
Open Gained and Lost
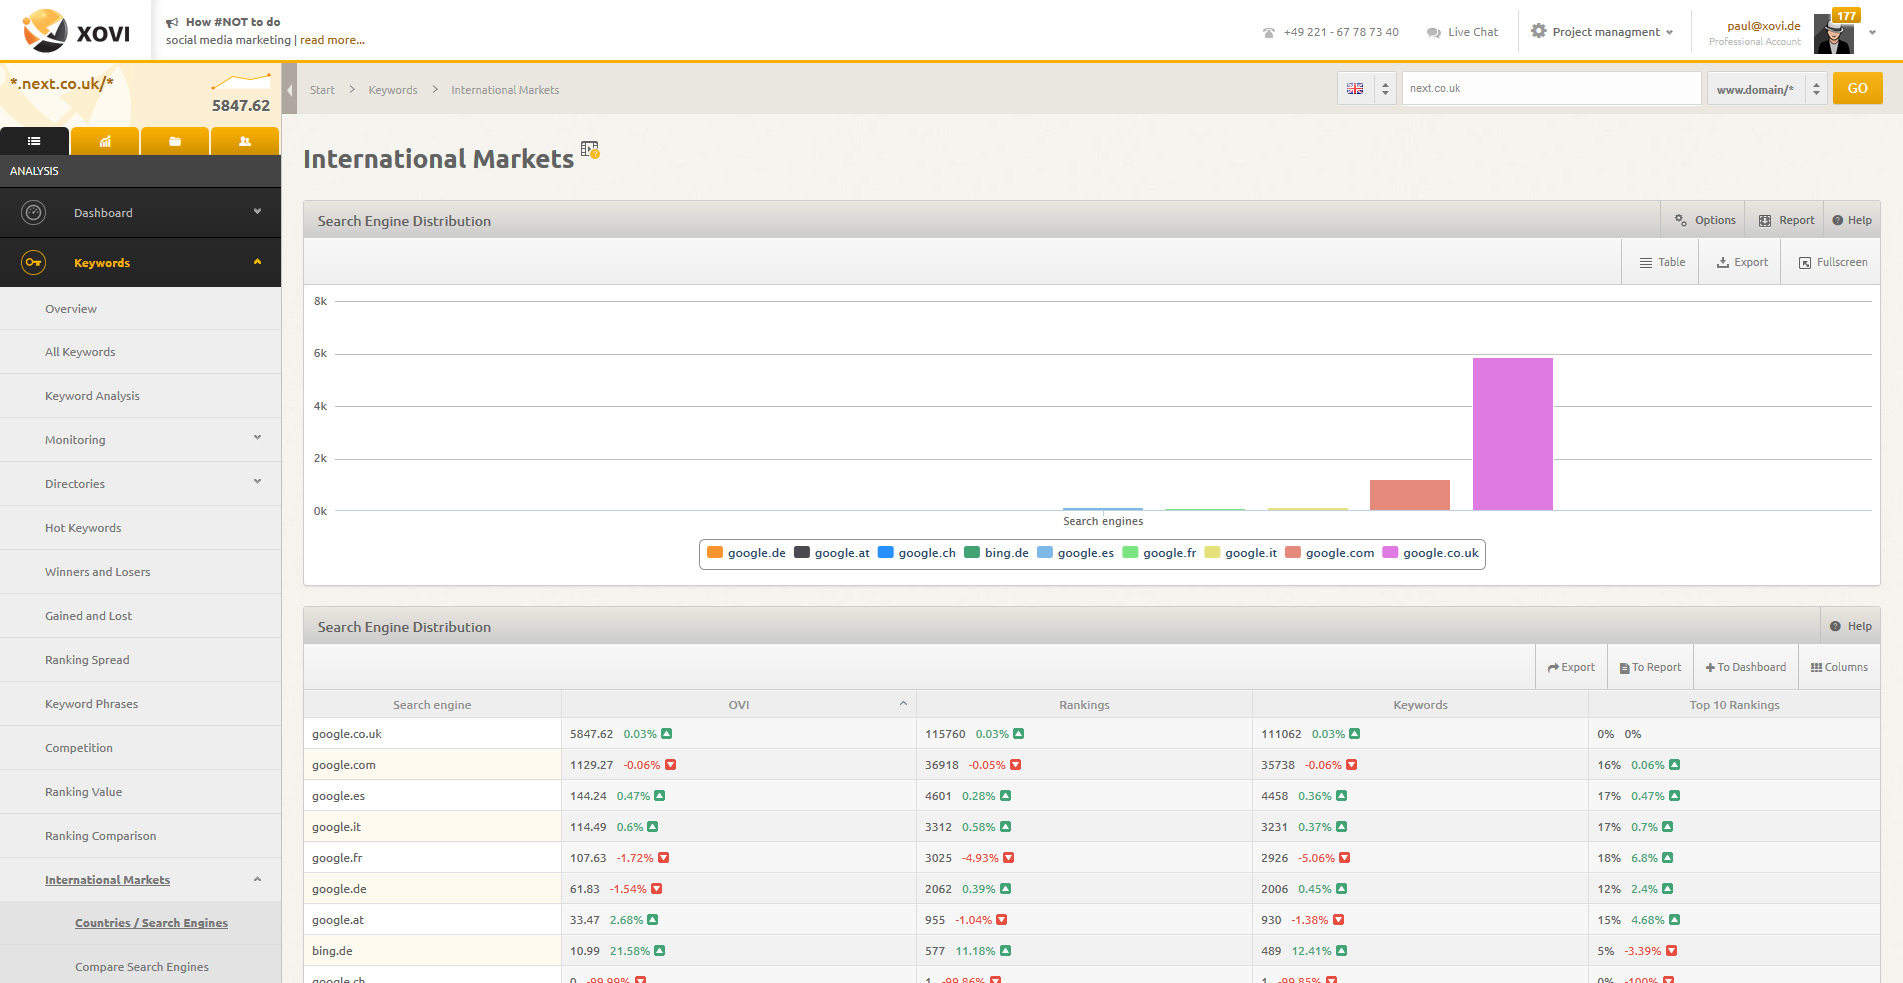pyautogui.click(x=88, y=616)
